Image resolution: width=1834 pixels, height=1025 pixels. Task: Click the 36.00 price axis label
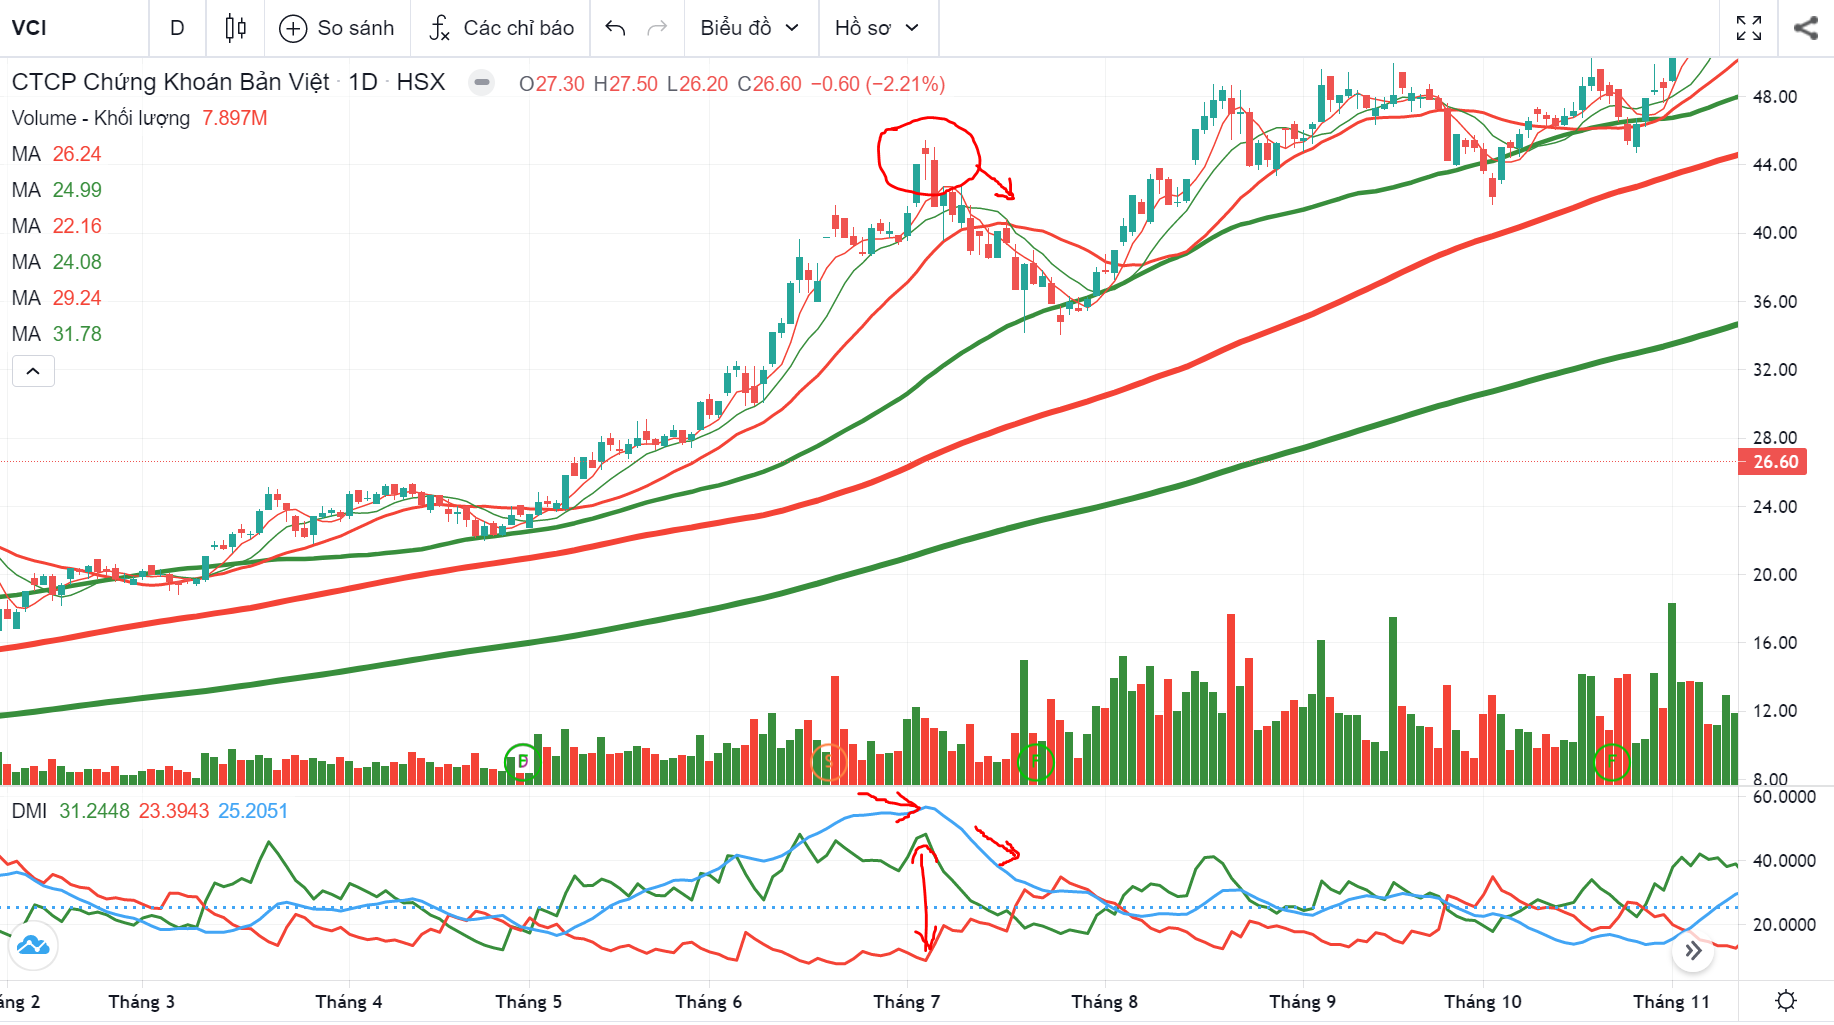[x=1775, y=302]
